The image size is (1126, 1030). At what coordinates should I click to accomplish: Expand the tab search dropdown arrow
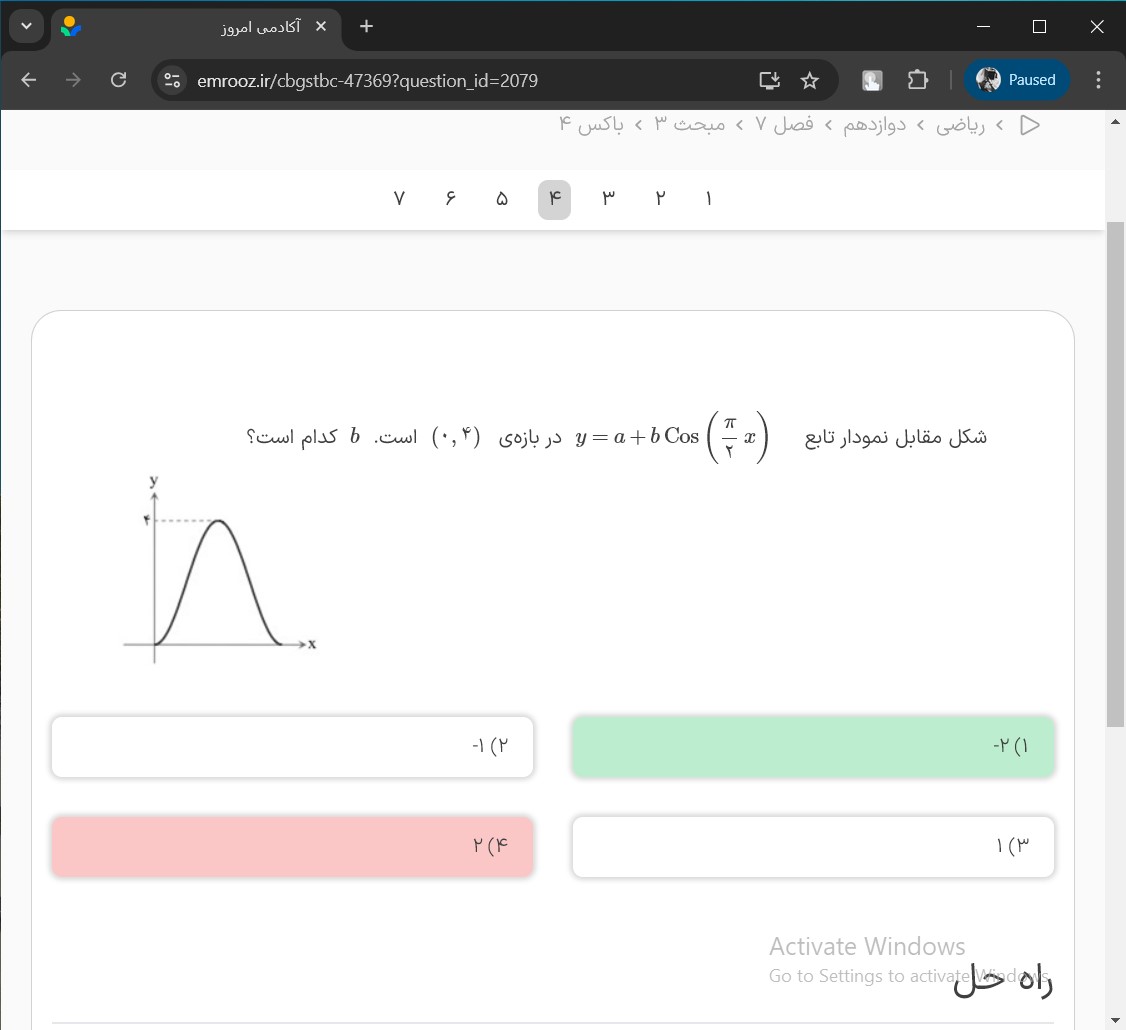[x=26, y=27]
